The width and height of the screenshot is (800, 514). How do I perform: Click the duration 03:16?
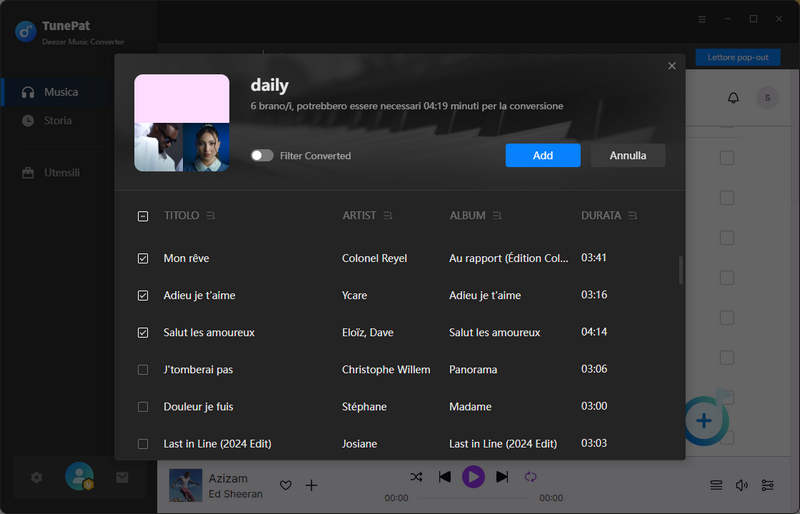pos(594,295)
